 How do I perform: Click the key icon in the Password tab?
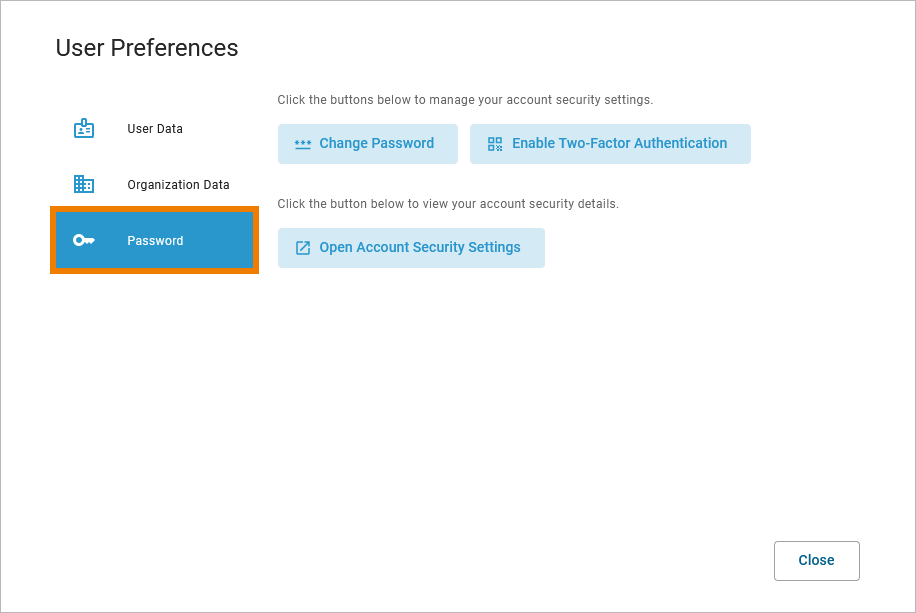pyautogui.click(x=84, y=241)
